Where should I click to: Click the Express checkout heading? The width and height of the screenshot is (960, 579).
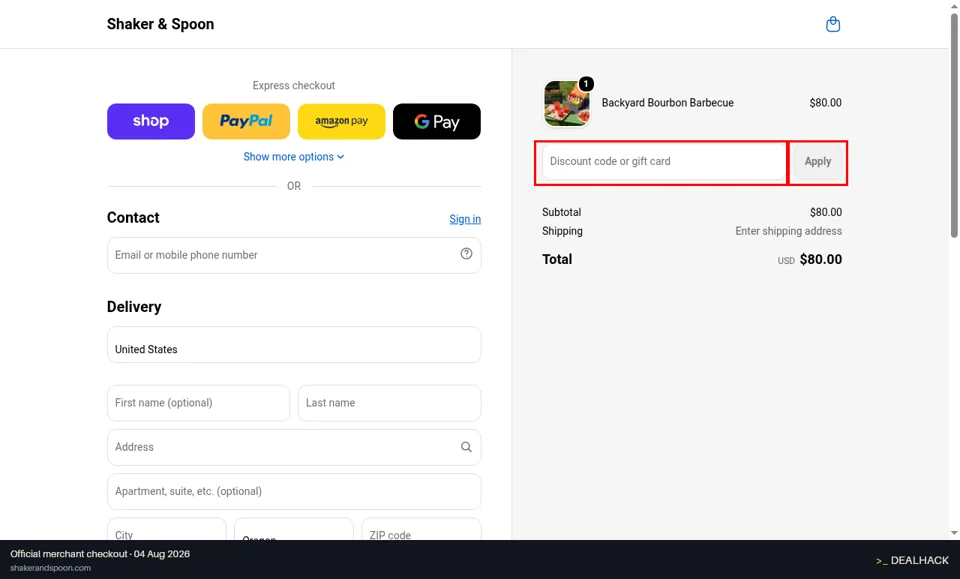coord(294,86)
